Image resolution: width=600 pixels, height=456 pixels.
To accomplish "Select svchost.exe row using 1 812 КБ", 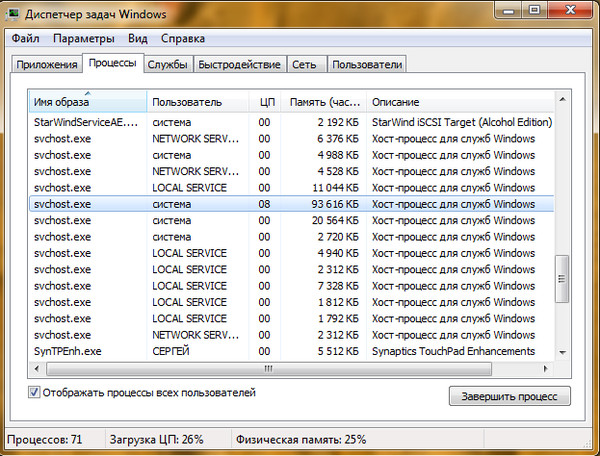I will (x=292, y=302).
